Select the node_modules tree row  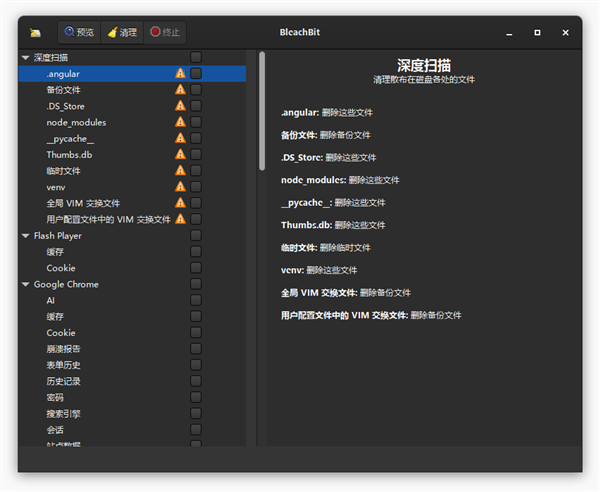pyautogui.click(x=132, y=122)
